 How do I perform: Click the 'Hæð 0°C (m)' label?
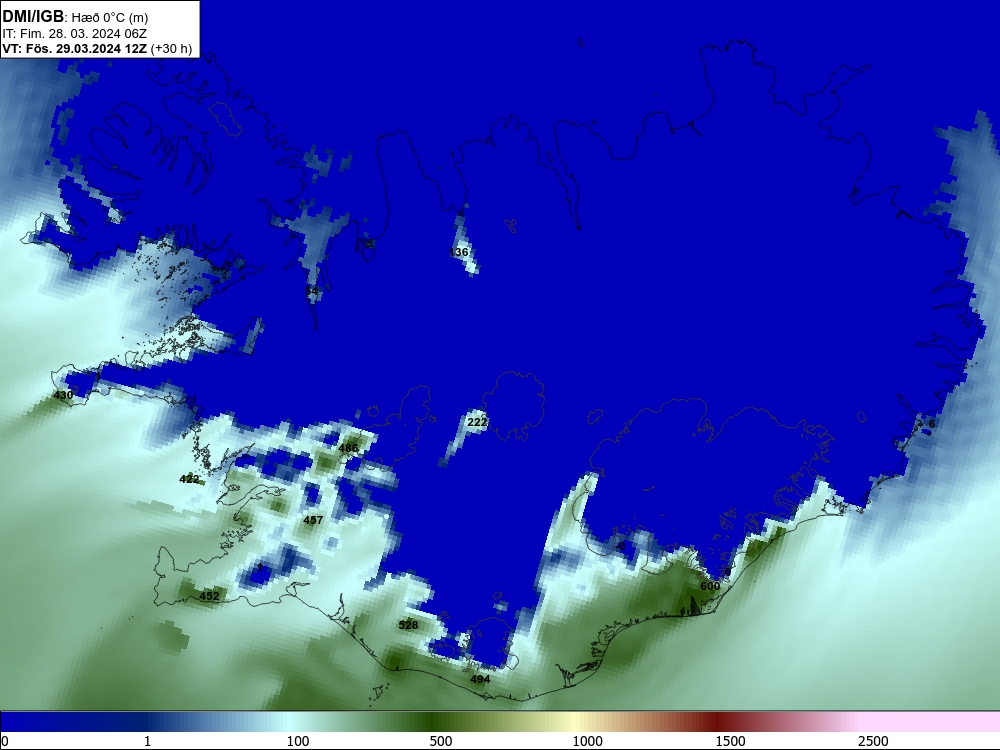click(109, 18)
